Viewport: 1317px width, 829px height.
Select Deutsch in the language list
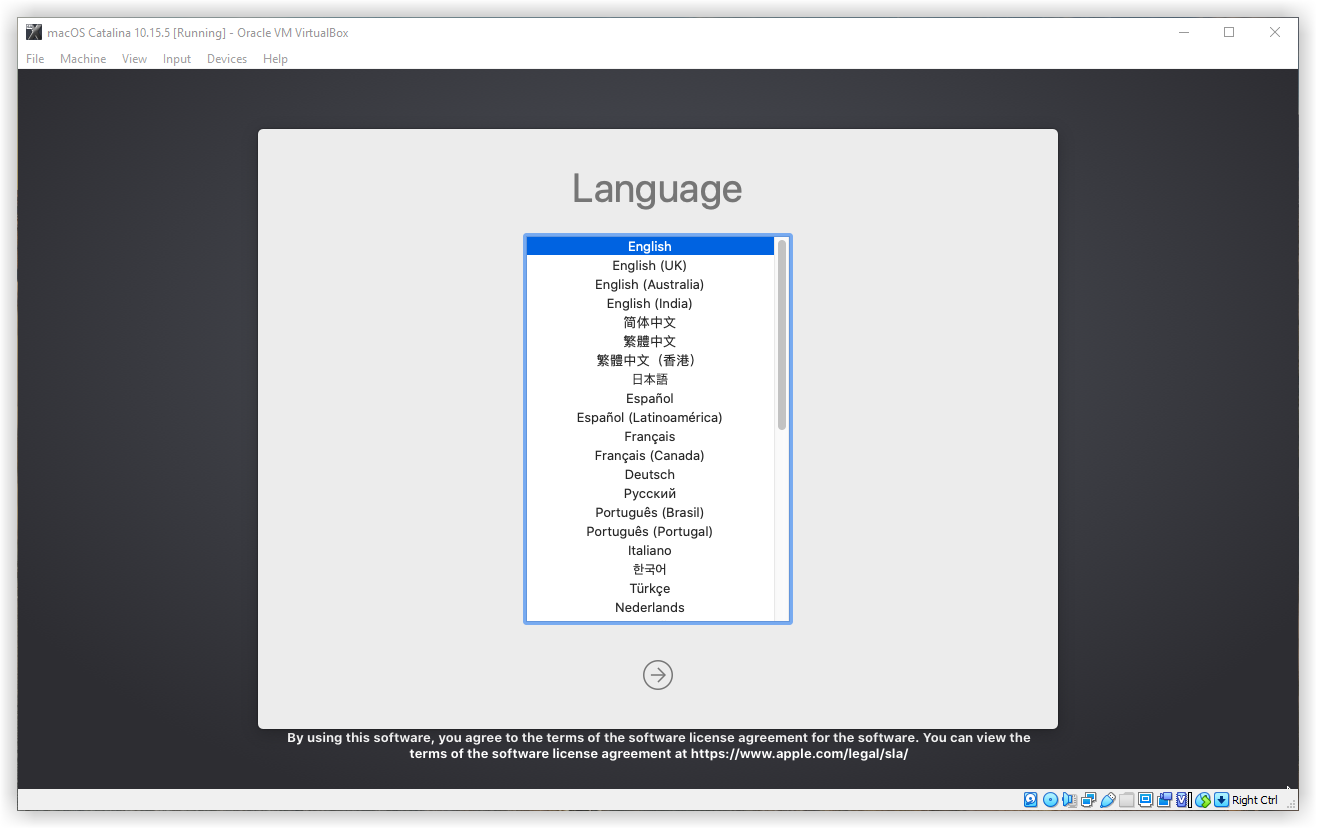pos(649,475)
